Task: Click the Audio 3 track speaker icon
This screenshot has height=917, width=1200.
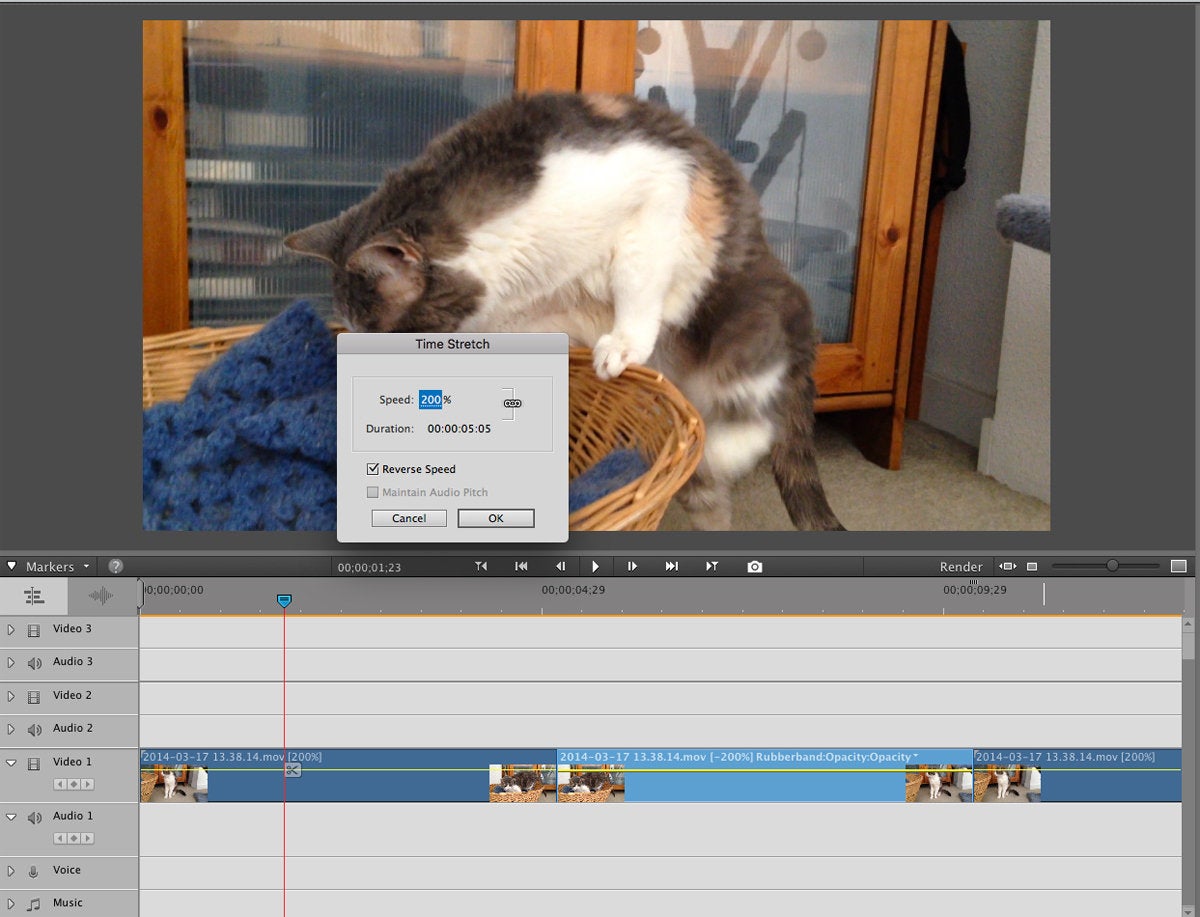Action: coord(34,663)
